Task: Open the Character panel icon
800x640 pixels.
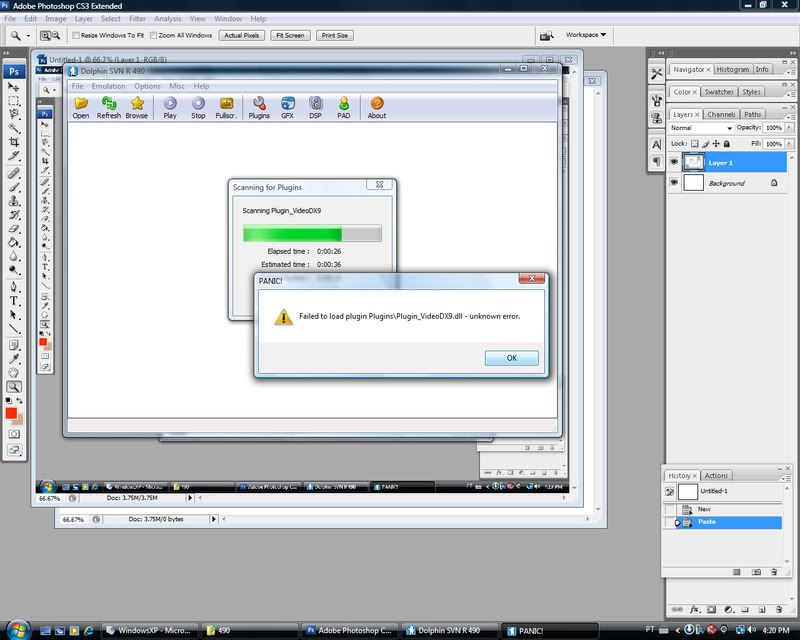Action: coord(657,144)
